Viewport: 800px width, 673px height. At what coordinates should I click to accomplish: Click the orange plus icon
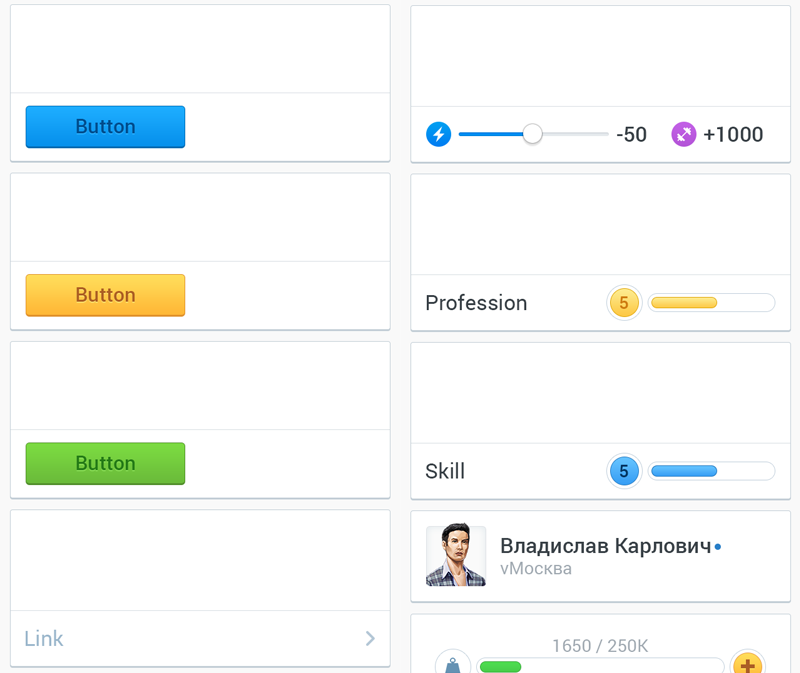pyautogui.click(x=747, y=663)
